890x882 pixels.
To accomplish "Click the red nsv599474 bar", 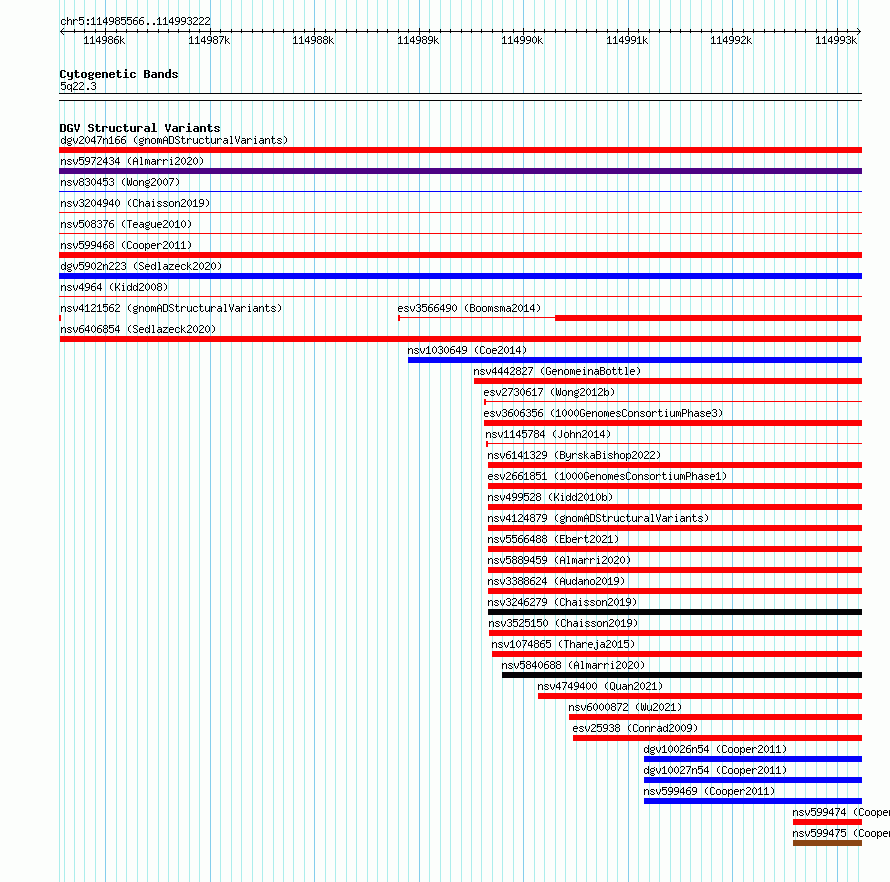I will coord(828,822).
